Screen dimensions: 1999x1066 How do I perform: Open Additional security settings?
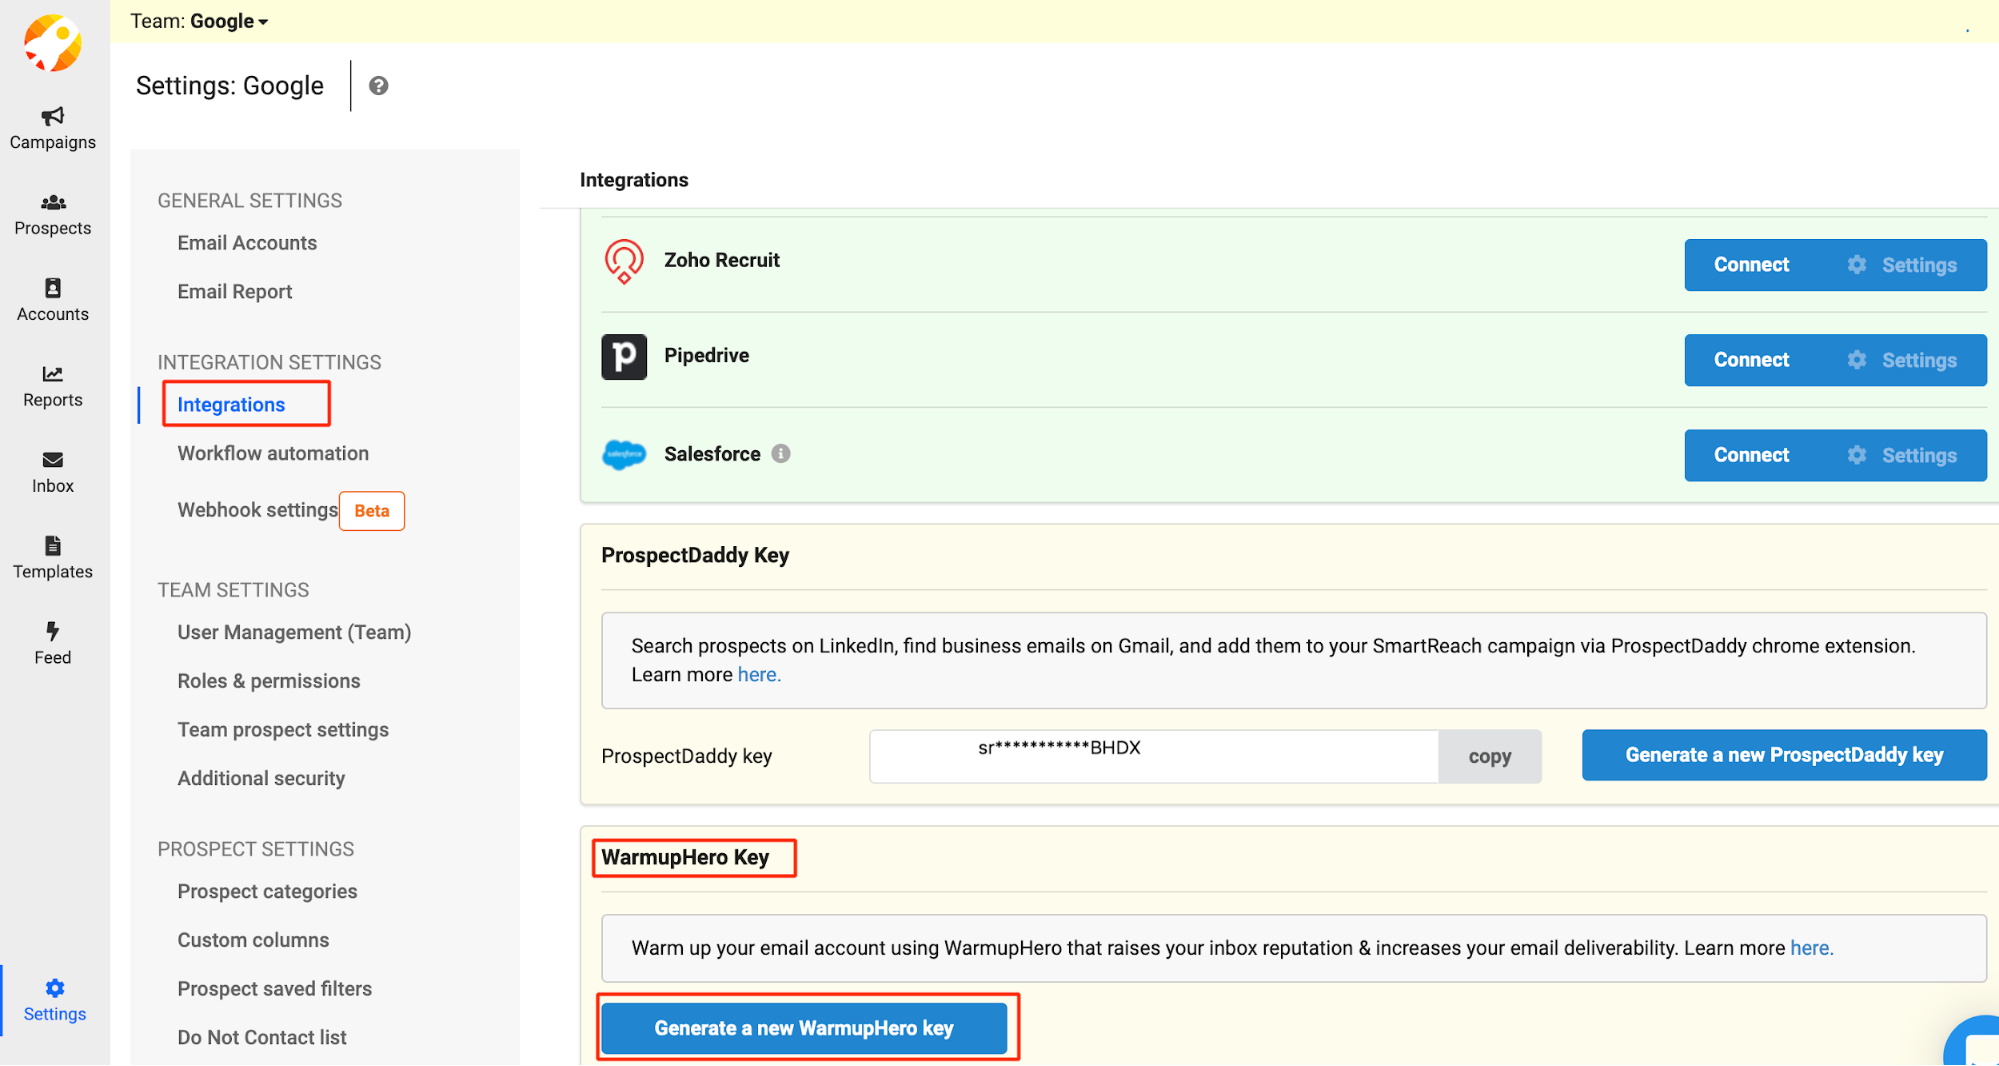click(x=261, y=779)
